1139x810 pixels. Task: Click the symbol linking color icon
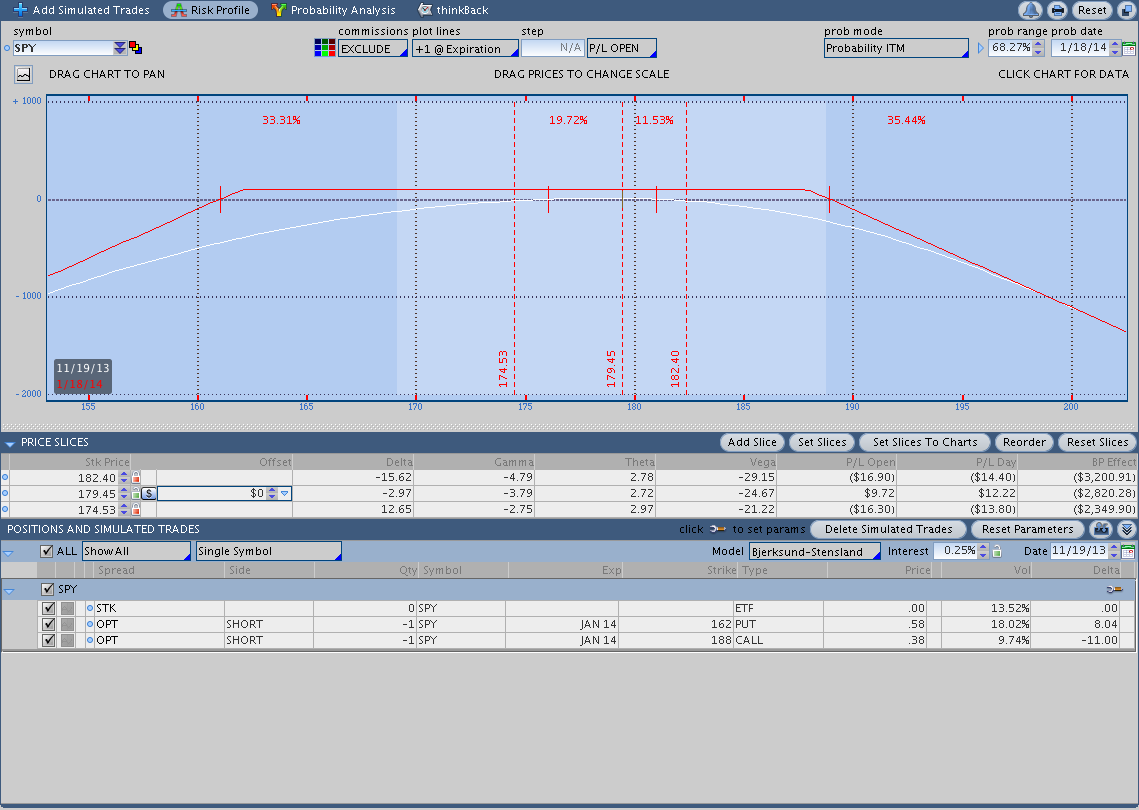(135, 48)
